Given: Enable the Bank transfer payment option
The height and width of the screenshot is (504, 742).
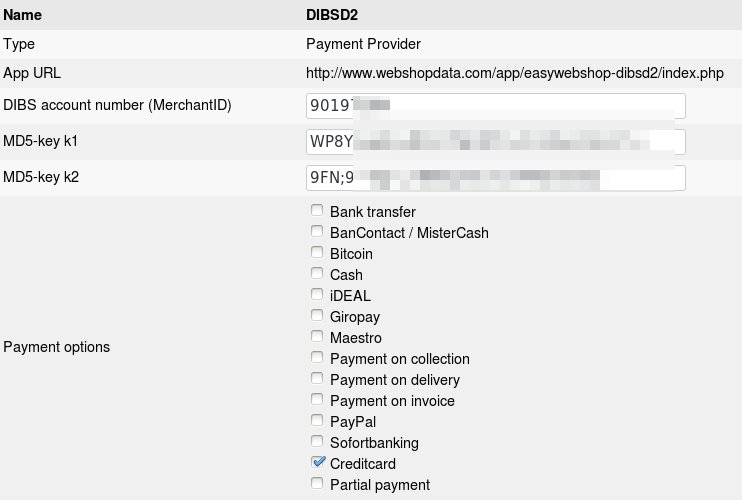Looking at the screenshot, I should click(x=317, y=211).
